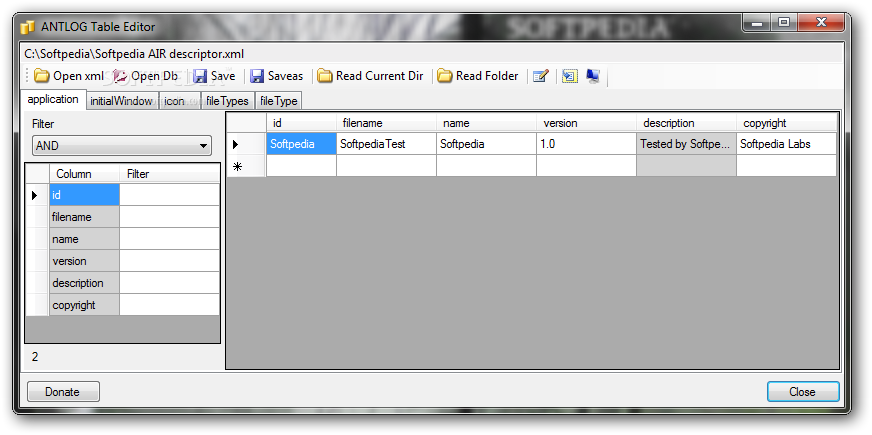Click the filter input for name
This screenshot has height=435, width=872.
point(169,239)
